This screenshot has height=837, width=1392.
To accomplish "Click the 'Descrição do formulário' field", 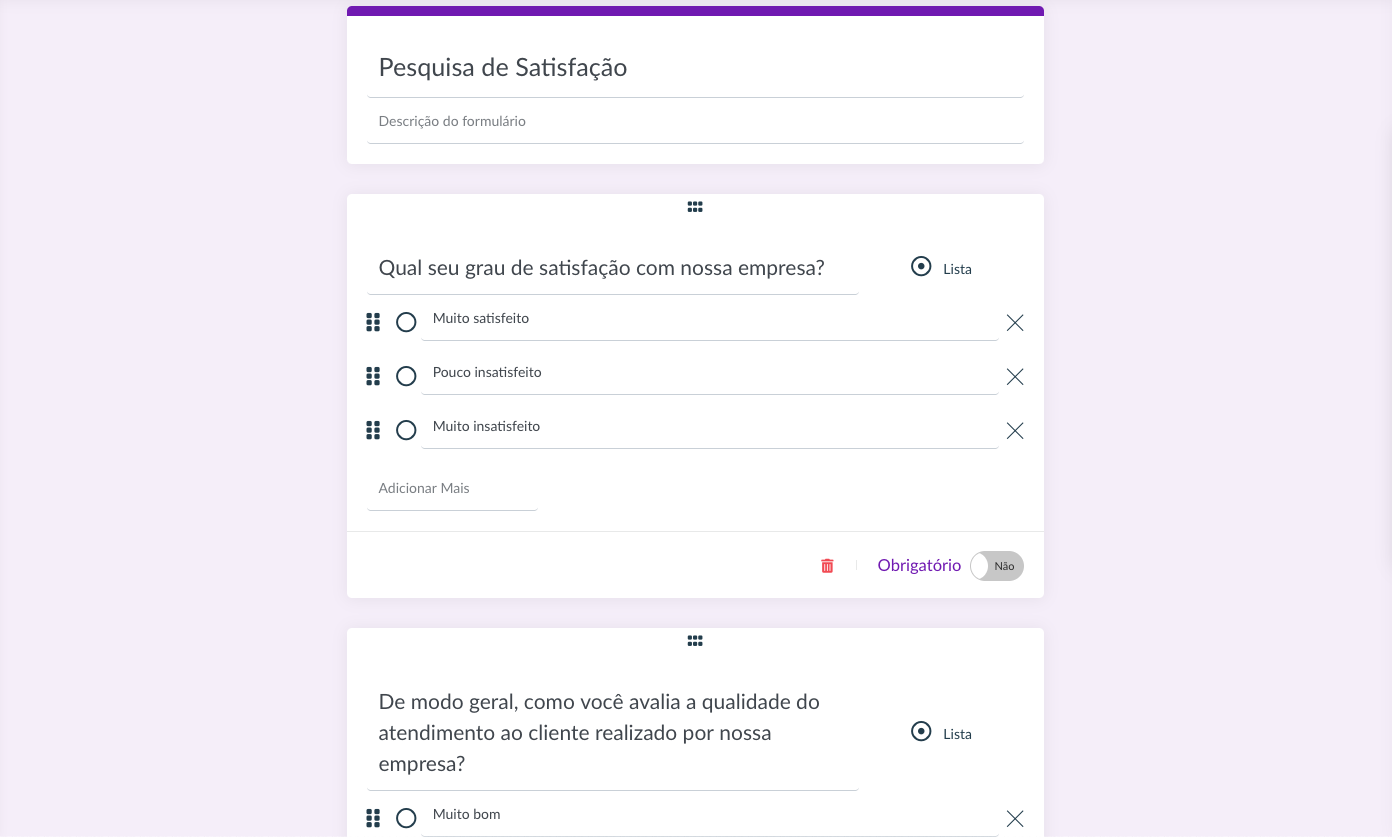I will (x=695, y=122).
